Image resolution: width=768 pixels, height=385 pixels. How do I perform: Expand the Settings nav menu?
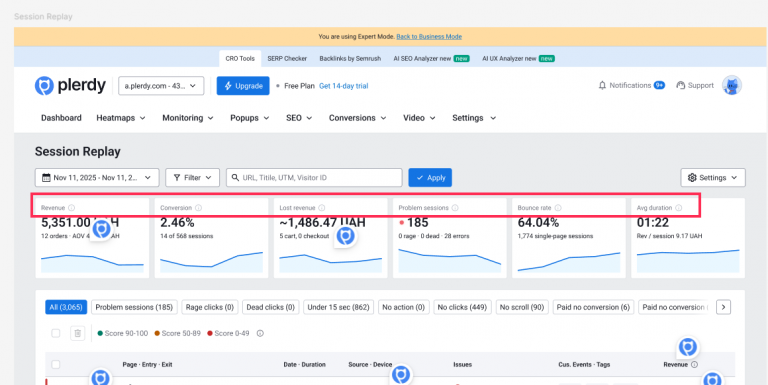tap(474, 118)
